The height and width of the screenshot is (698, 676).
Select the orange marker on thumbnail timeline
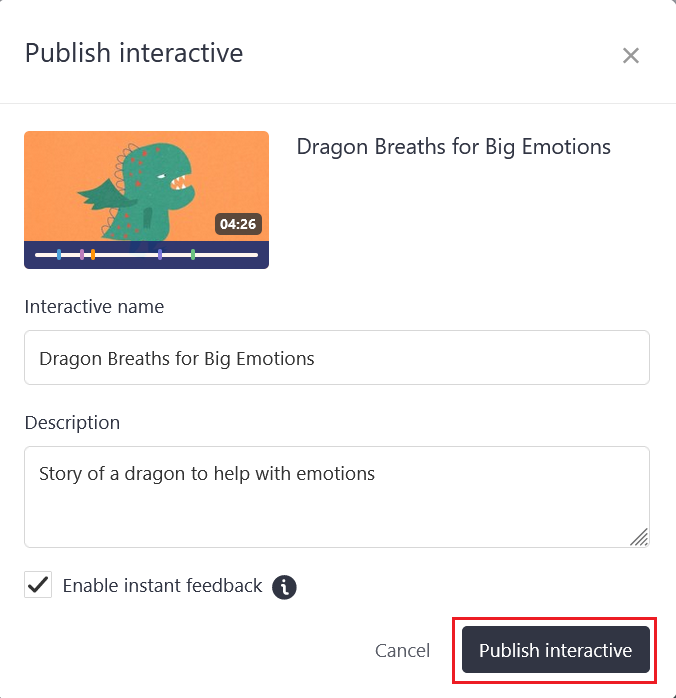[x=93, y=255]
